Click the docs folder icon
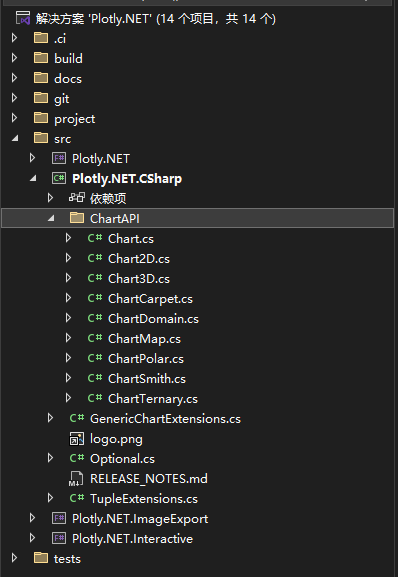This screenshot has width=398, height=577. (x=41, y=78)
